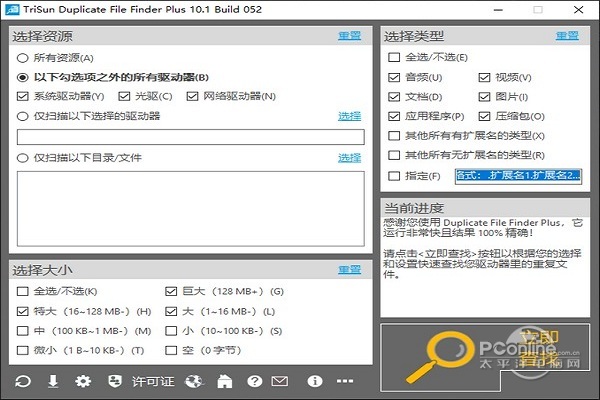Open settings via the gear icon
Screen dimensions: 600x400
[83, 381]
